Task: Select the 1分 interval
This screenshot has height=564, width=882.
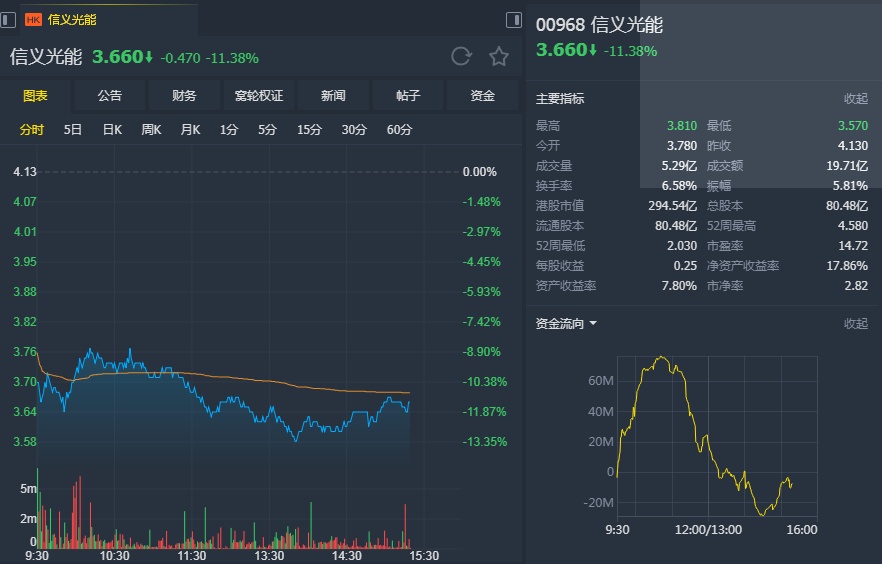Action: [x=229, y=130]
